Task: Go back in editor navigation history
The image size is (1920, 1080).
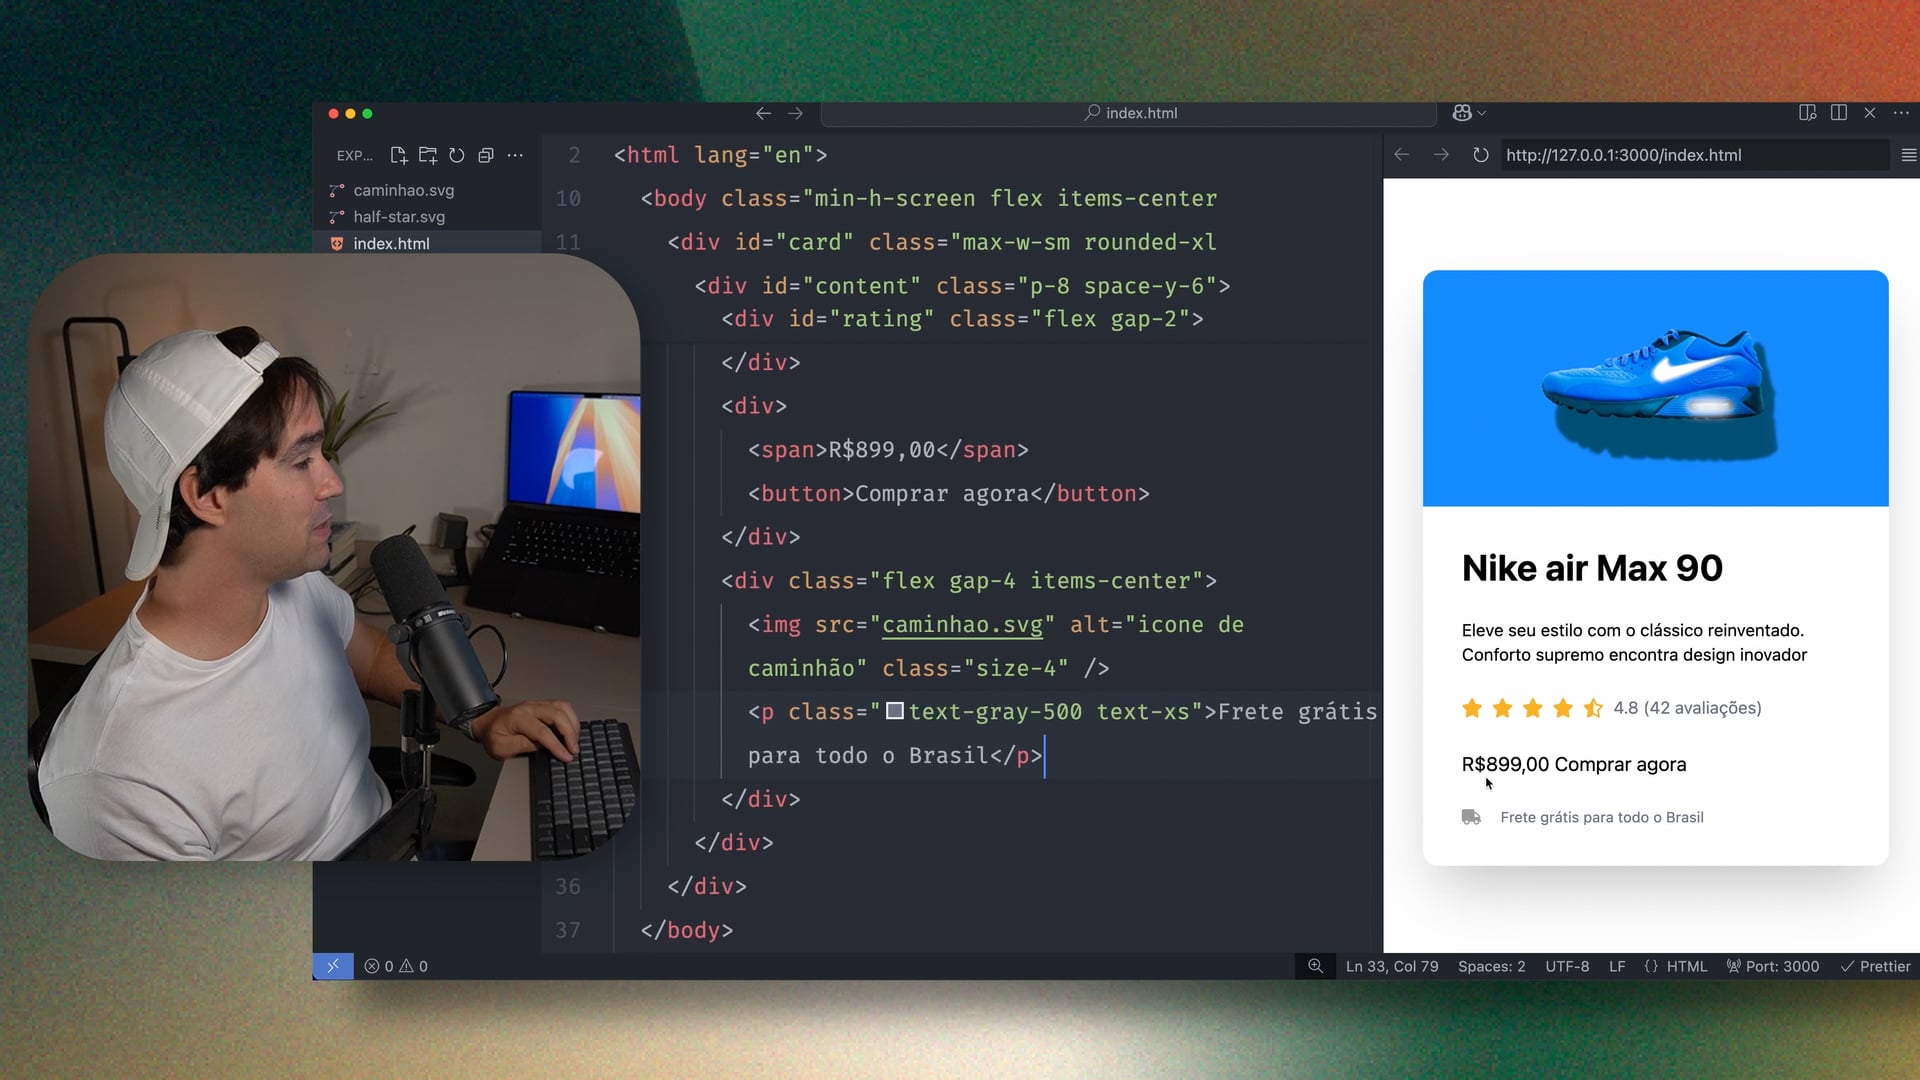Action: point(763,113)
